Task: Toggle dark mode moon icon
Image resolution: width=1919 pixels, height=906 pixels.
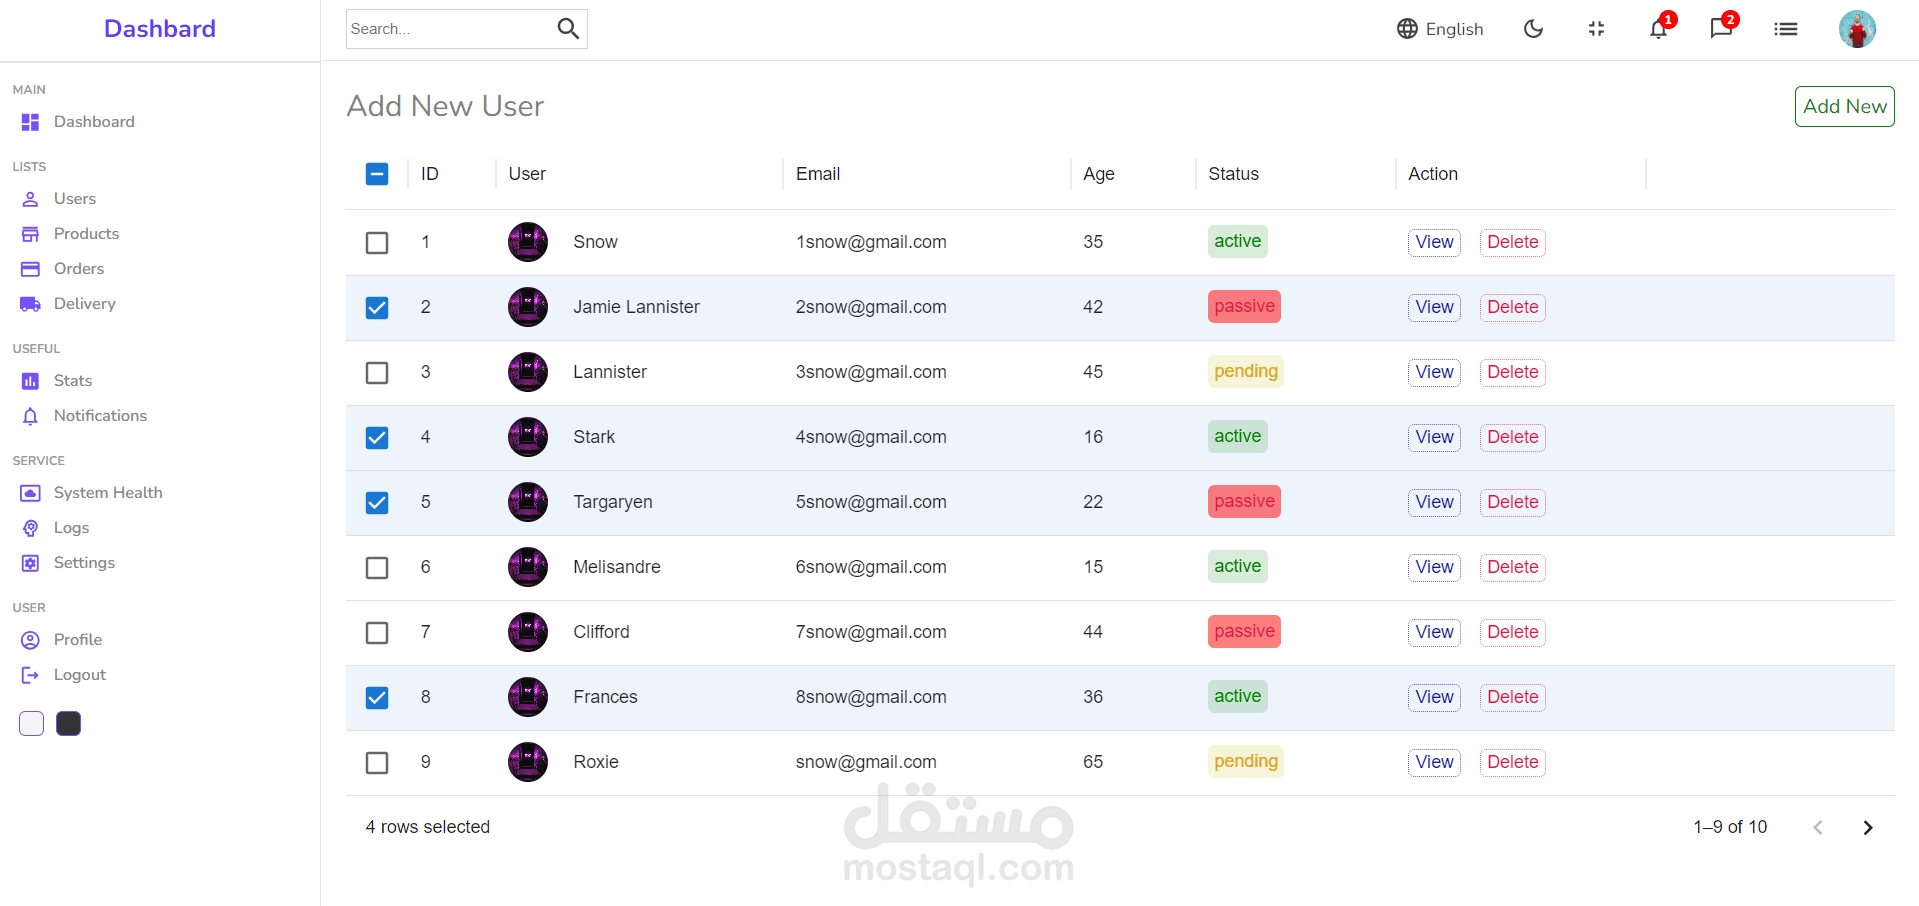Action: click(x=1533, y=29)
